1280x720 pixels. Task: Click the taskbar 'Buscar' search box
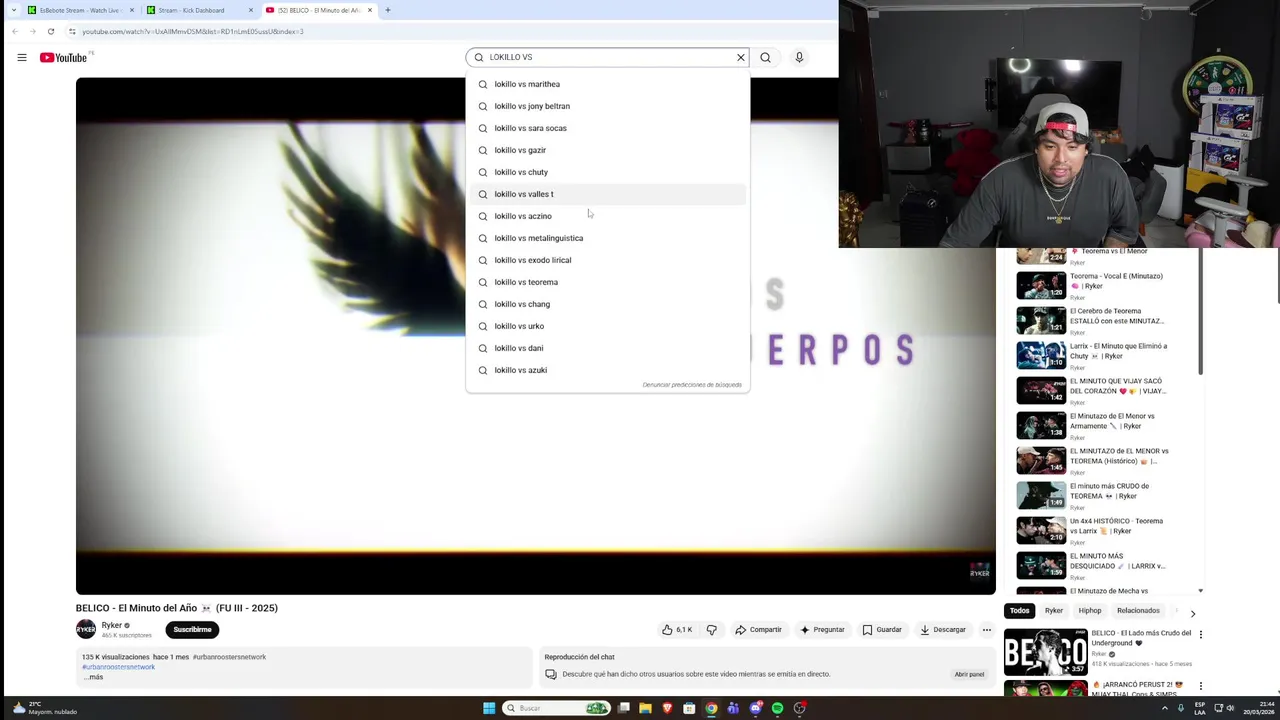tap(556, 708)
